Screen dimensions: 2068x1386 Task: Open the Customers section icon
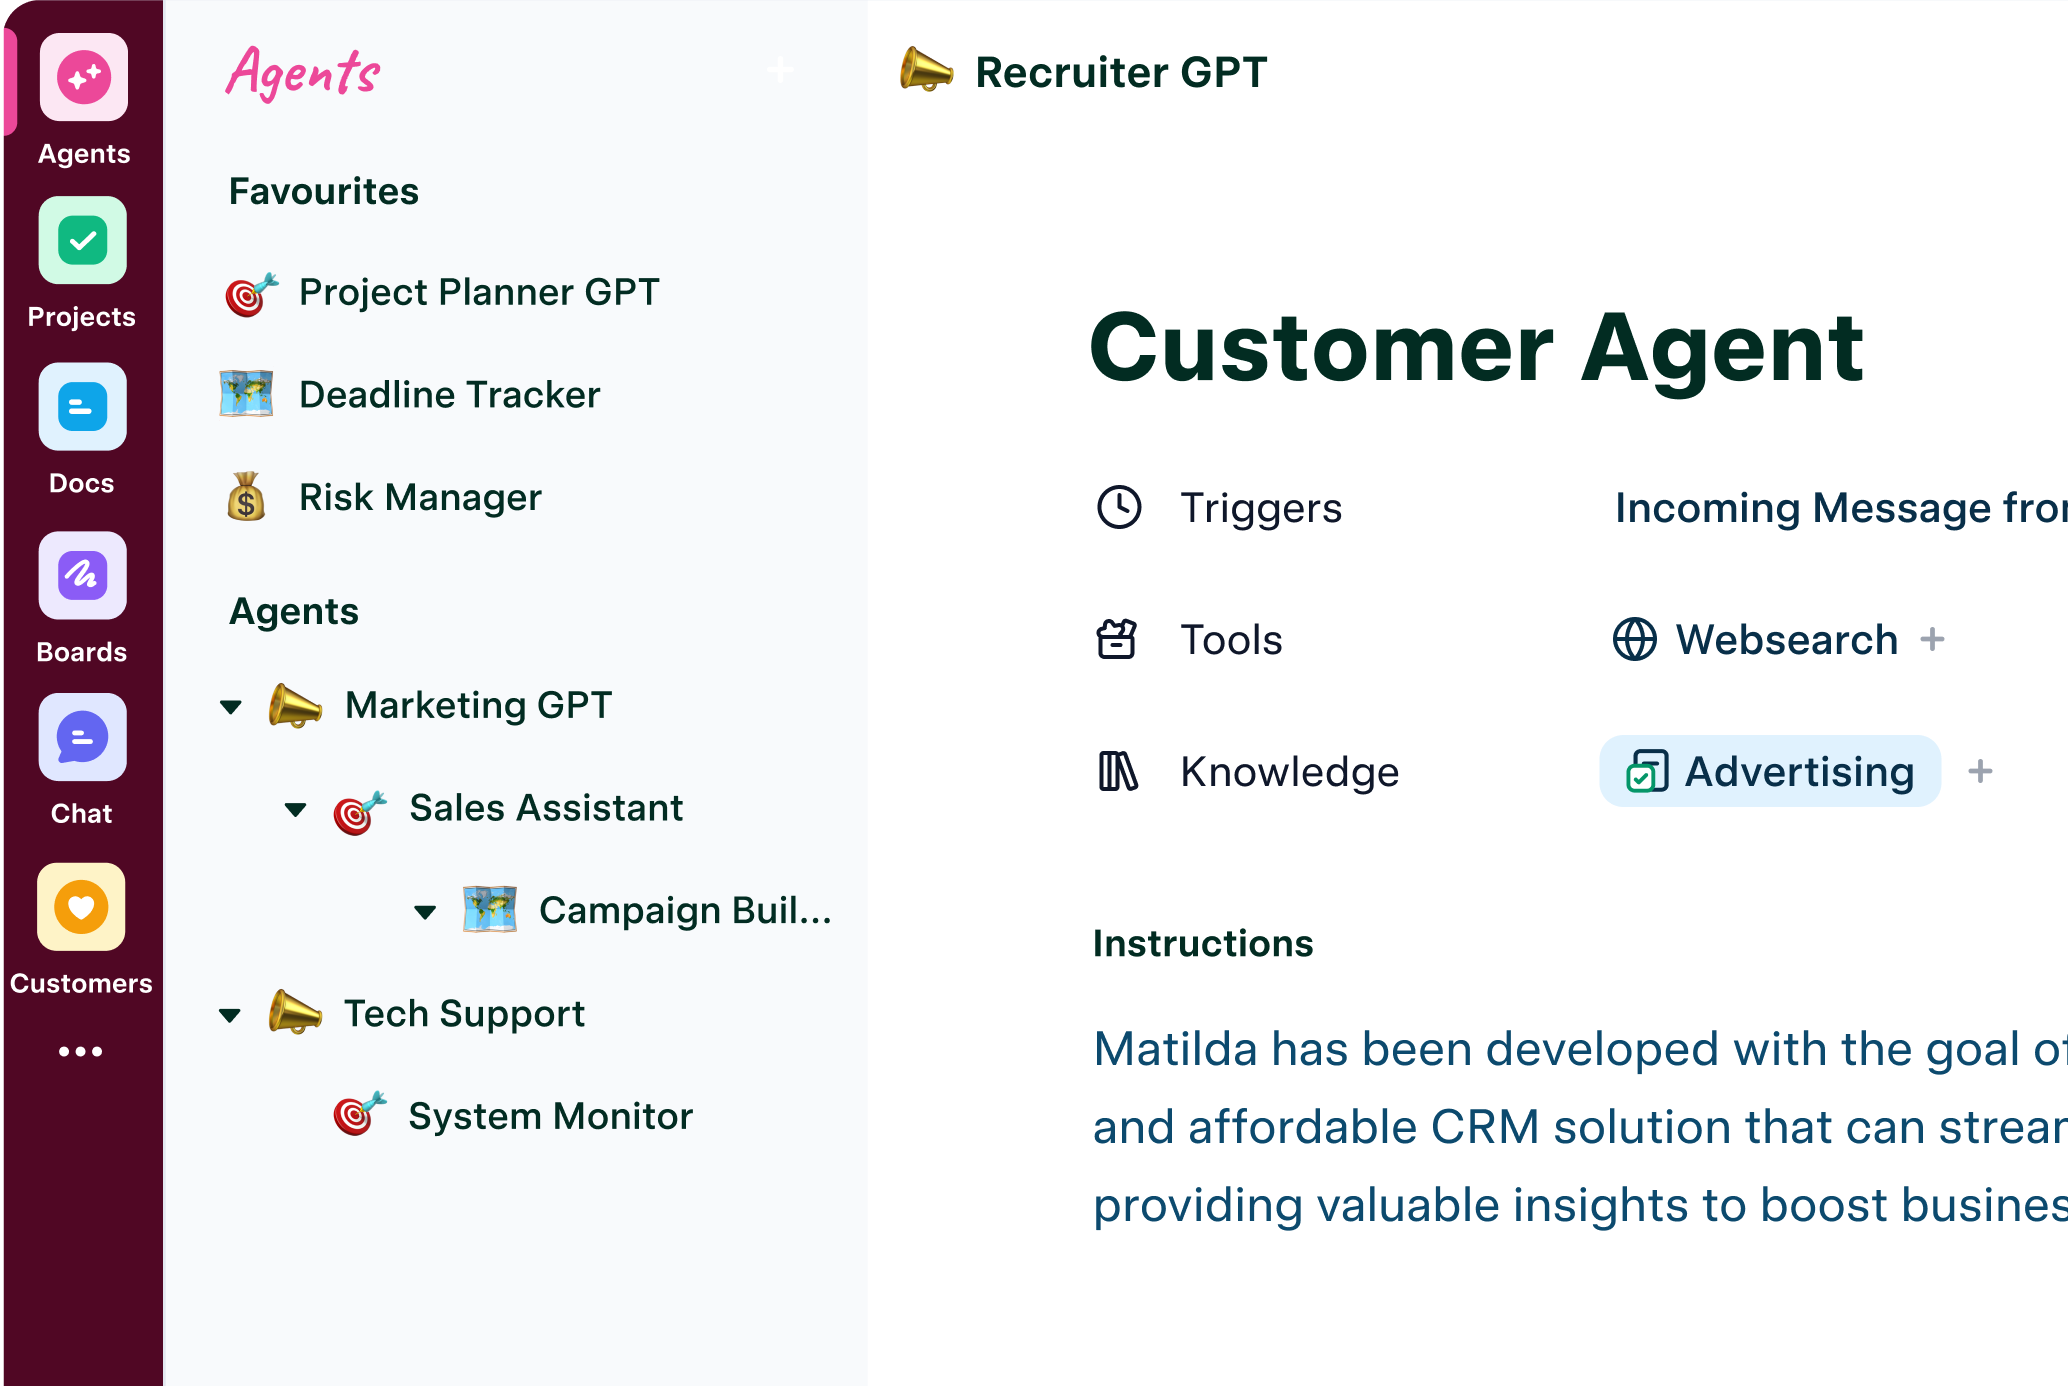coord(81,907)
